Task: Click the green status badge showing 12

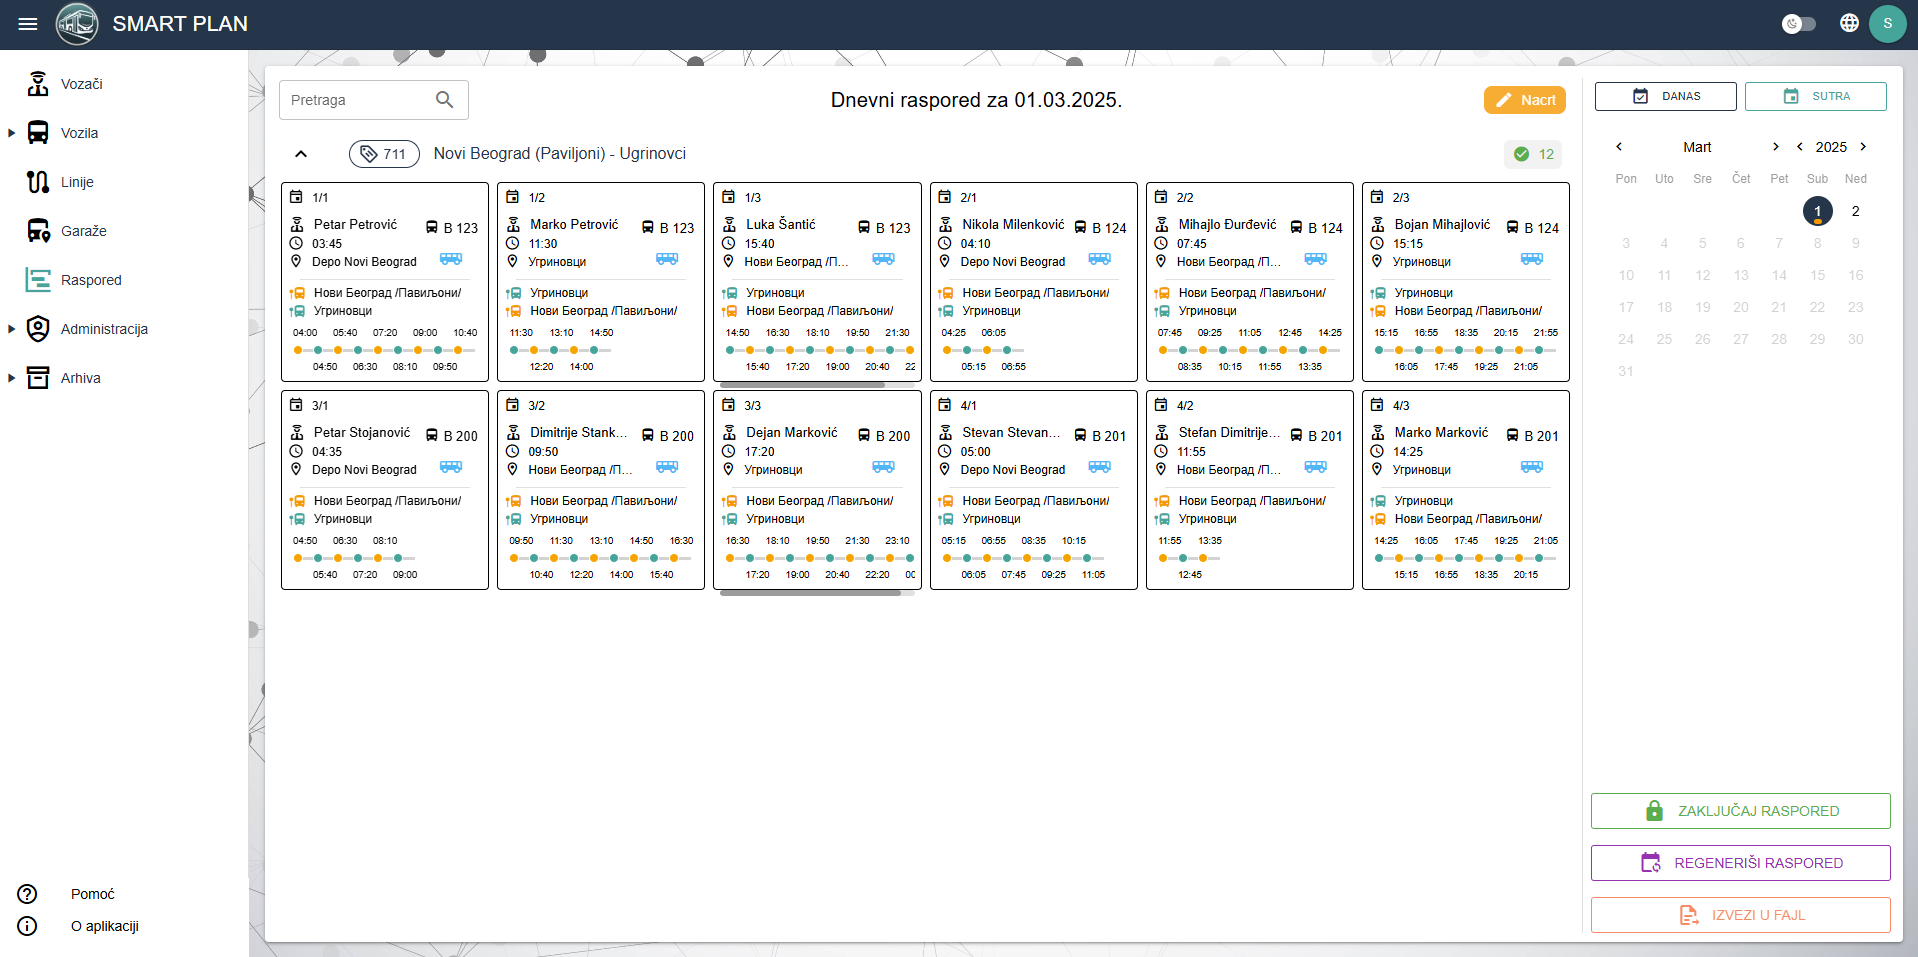Action: coord(1533,154)
